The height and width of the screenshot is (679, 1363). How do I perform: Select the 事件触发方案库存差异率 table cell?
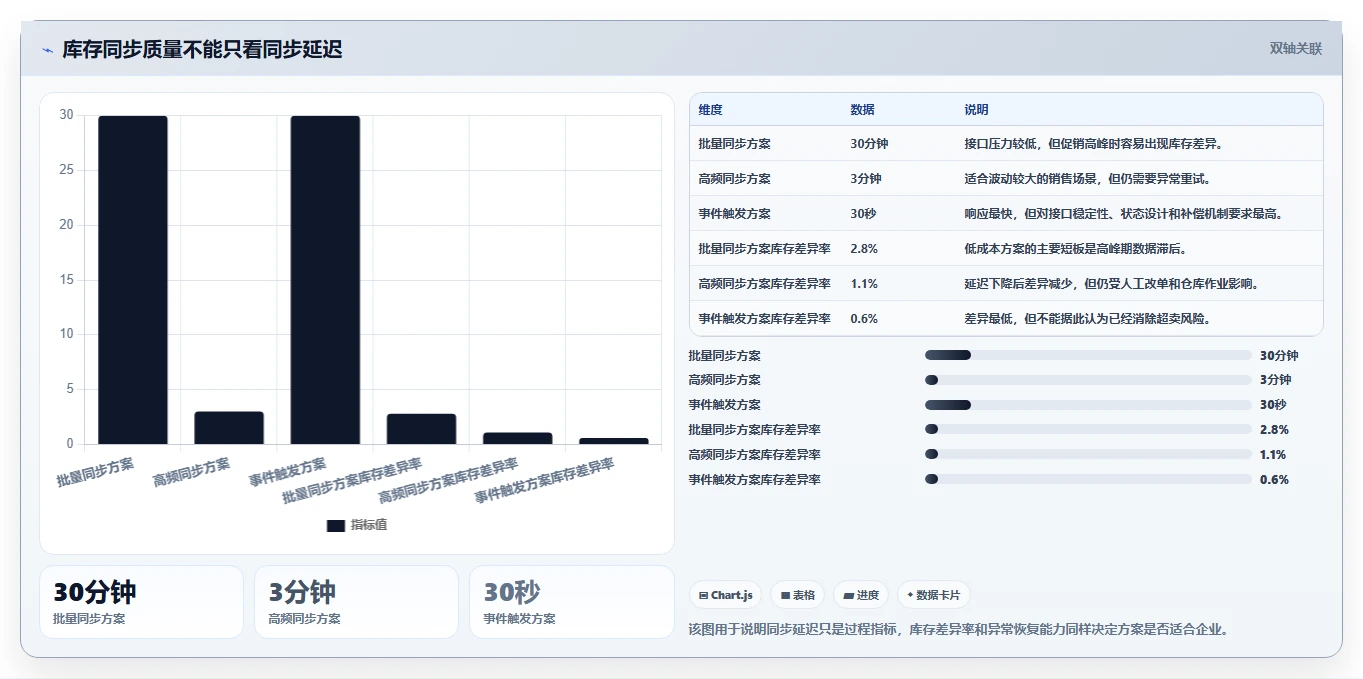click(x=765, y=319)
